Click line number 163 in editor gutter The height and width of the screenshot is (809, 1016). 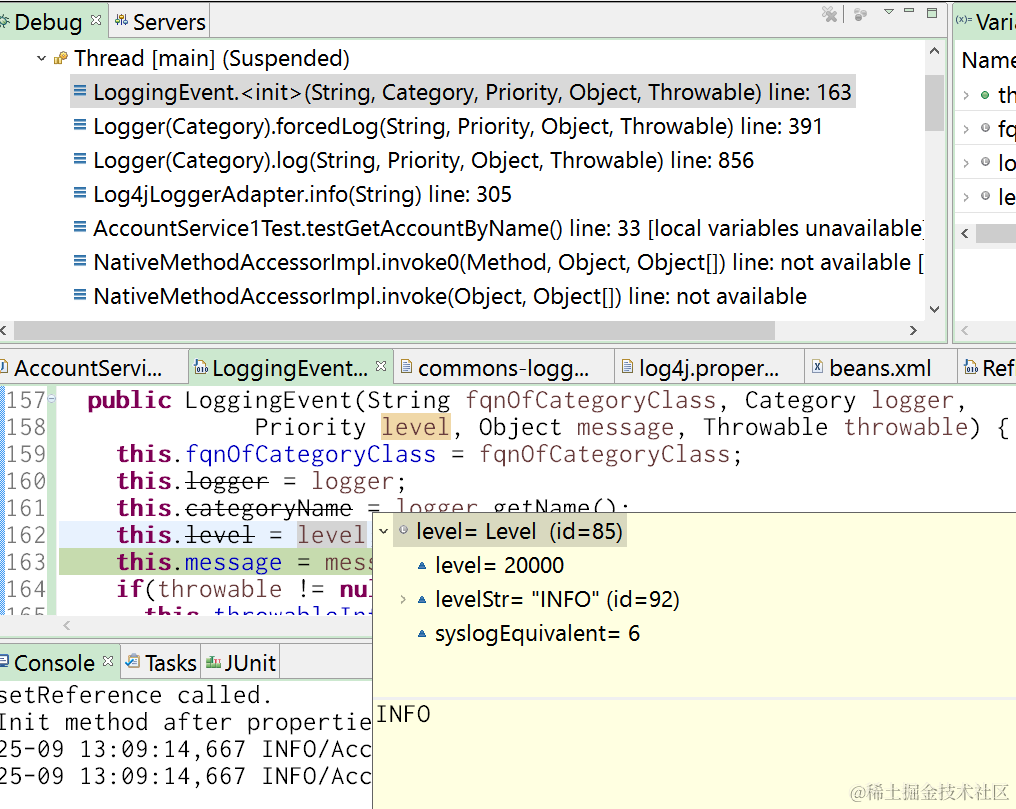[26, 562]
